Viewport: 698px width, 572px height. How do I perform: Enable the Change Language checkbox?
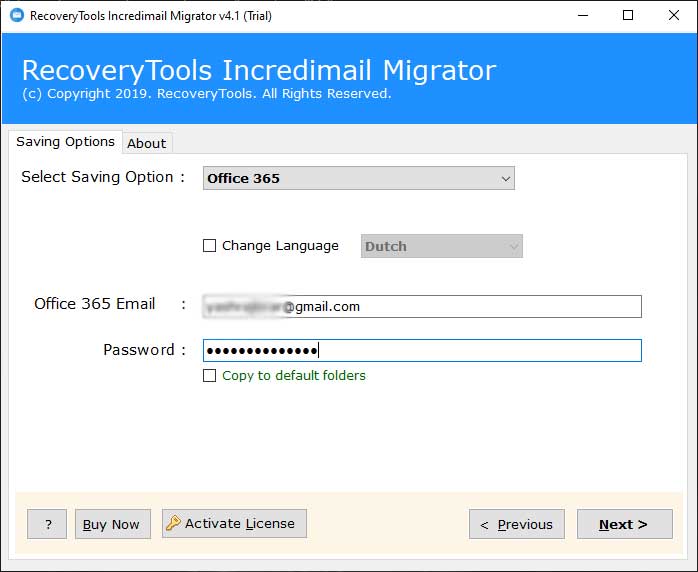pyautogui.click(x=209, y=245)
